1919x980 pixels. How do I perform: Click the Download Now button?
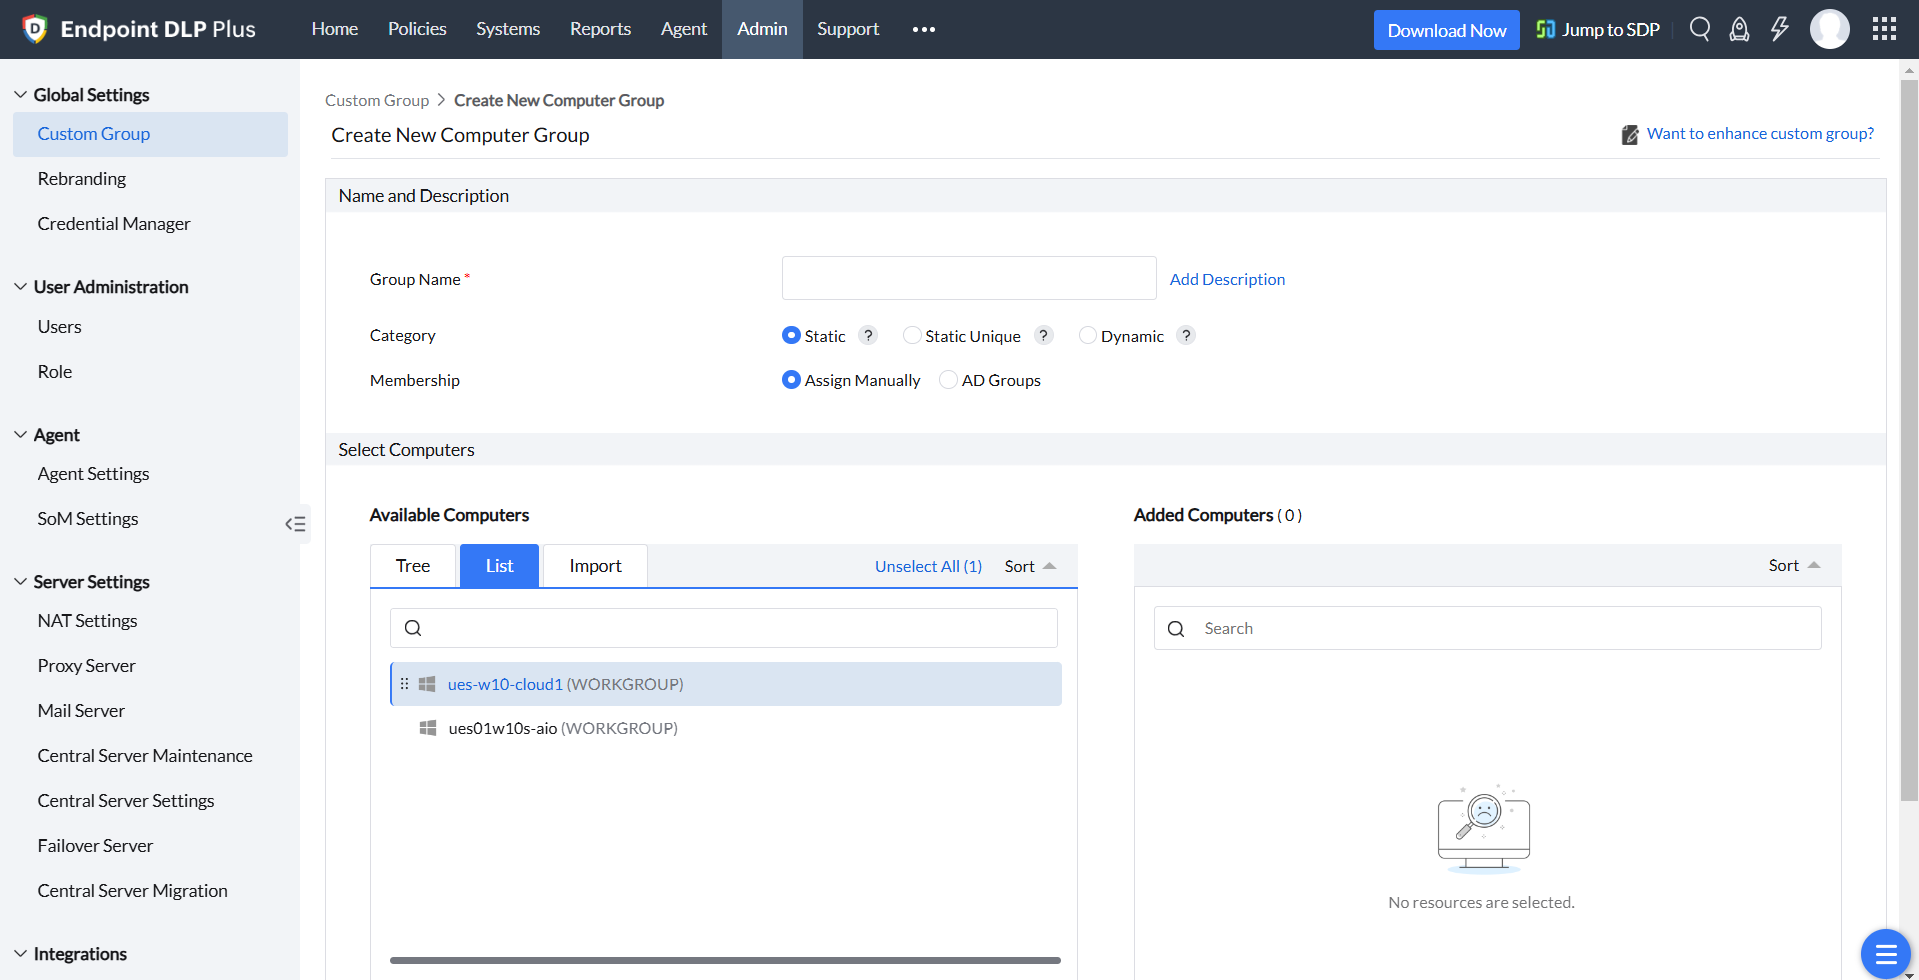pos(1446,30)
